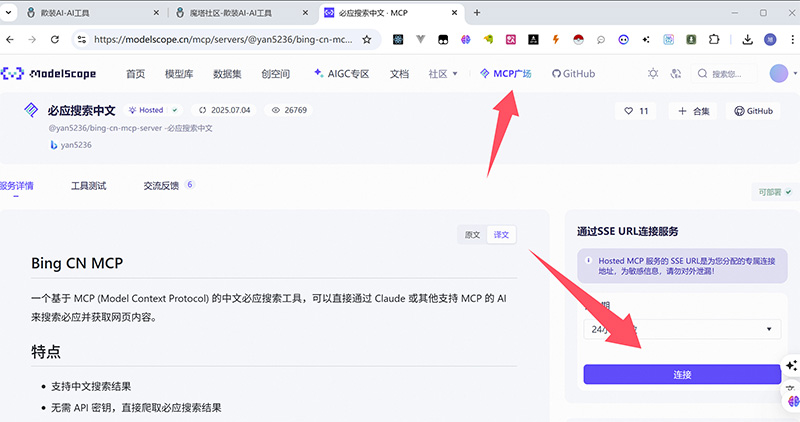The width and height of the screenshot is (800, 422).
Task: Go to 首页 in the navigation bar
Action: [x=135, y=74]
